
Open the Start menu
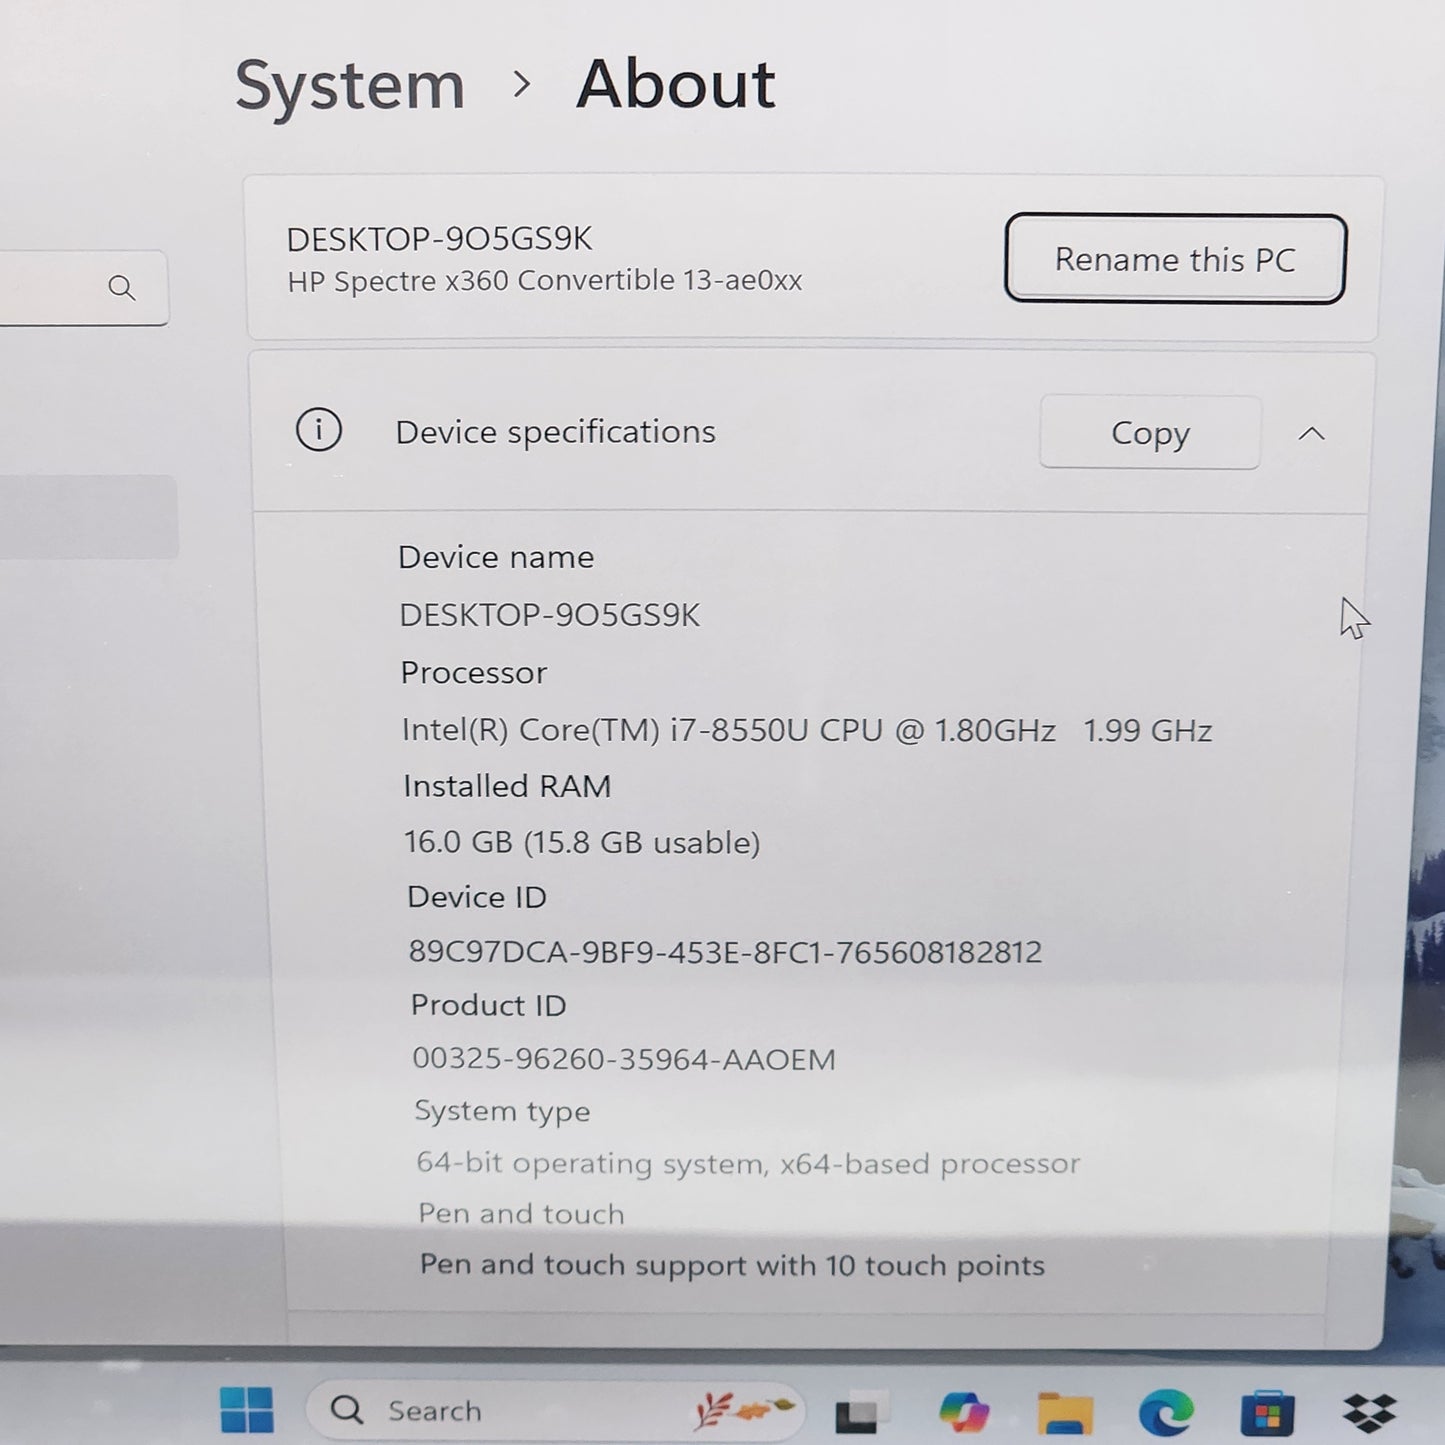(245, 1410)
